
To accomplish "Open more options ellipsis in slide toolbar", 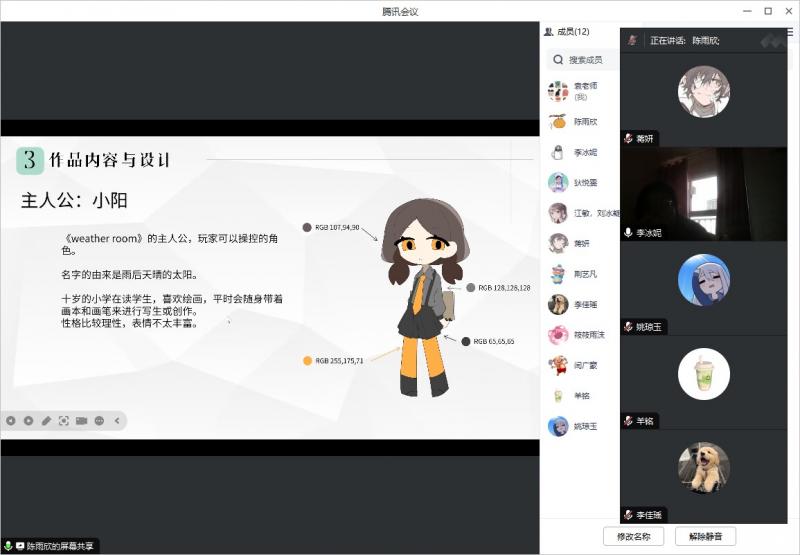I will pos(100,421).
